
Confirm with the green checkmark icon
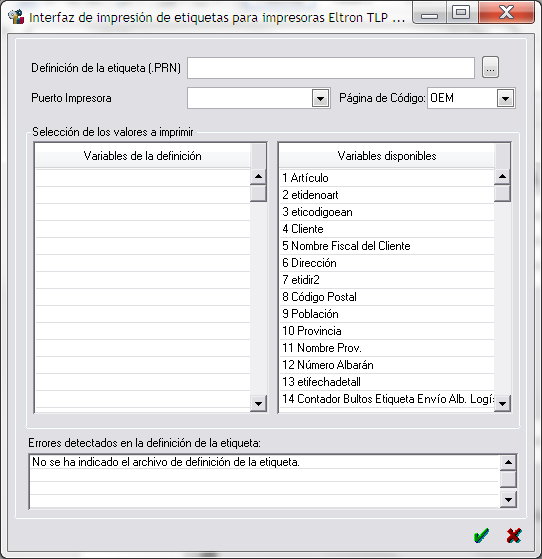[481, 535]
